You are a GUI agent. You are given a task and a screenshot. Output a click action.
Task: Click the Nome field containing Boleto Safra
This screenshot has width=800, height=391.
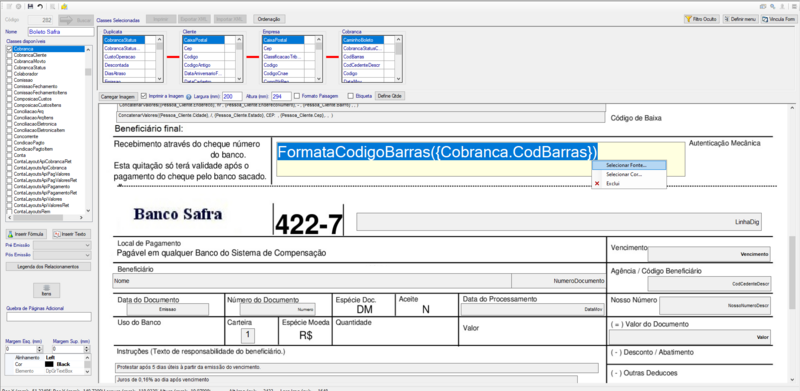(x=60, y=32)
